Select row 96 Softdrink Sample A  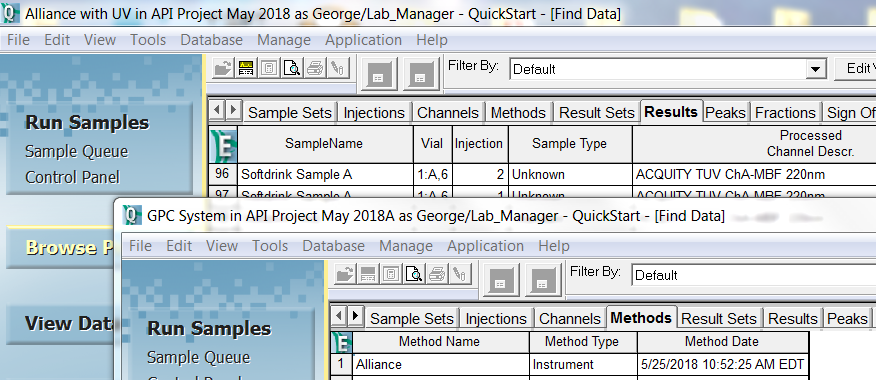pos(222,174)
